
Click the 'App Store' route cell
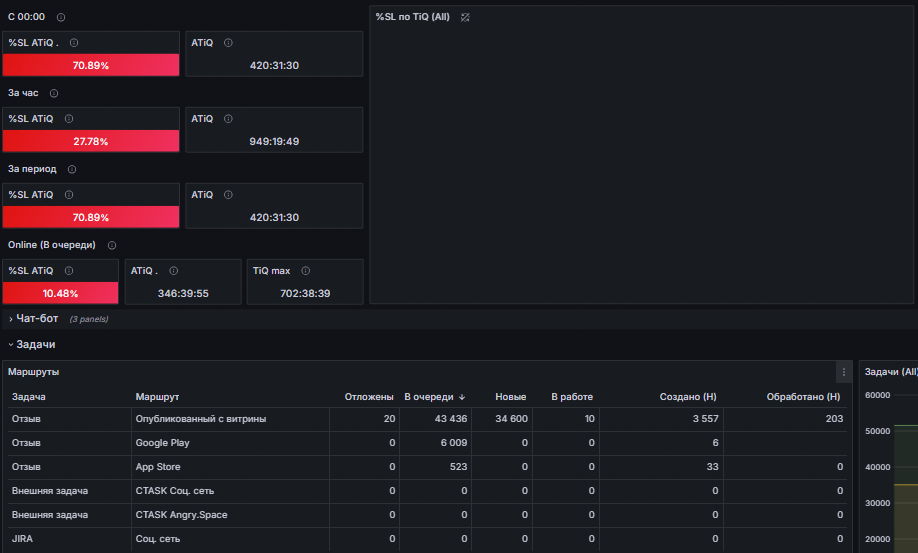[158, 467]
